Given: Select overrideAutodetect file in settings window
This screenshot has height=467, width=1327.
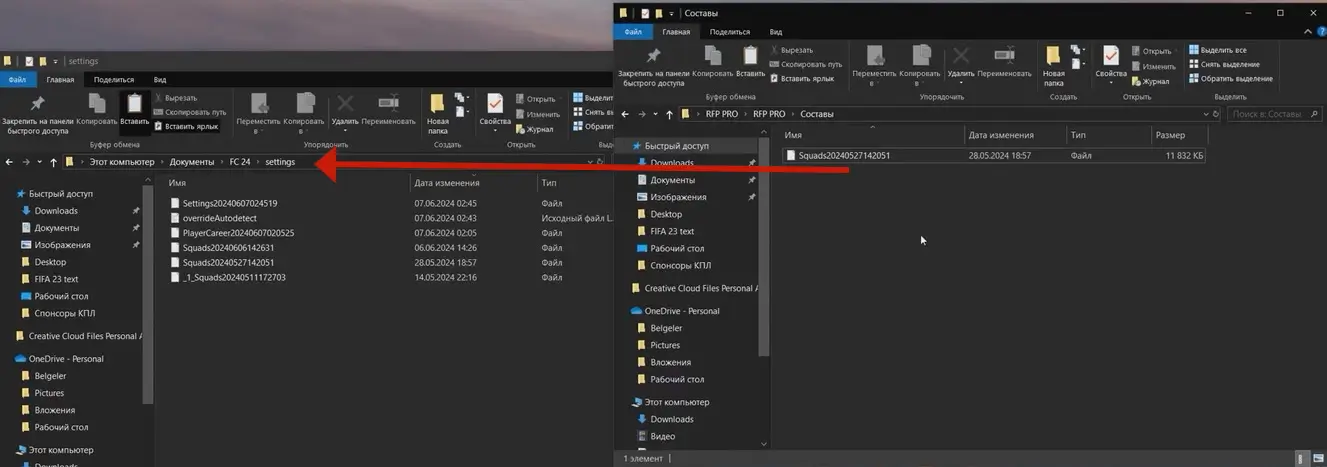Looking at the screenshot, I should point(218,218).
